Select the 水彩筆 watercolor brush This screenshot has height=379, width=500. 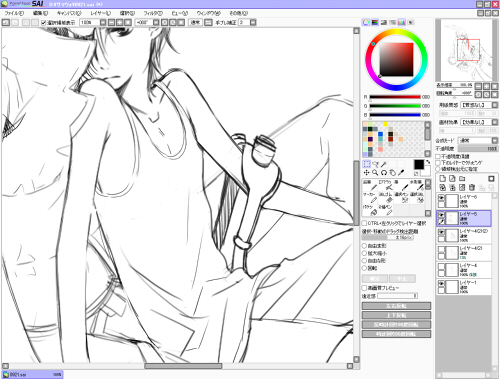pyautogui.click(x=417, y=186)
